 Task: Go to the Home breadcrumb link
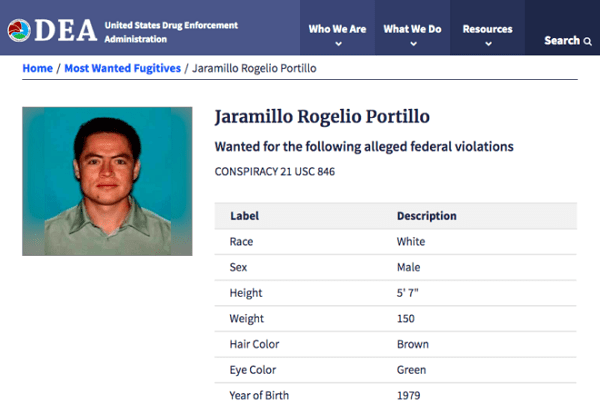click(x=38, y=68)
